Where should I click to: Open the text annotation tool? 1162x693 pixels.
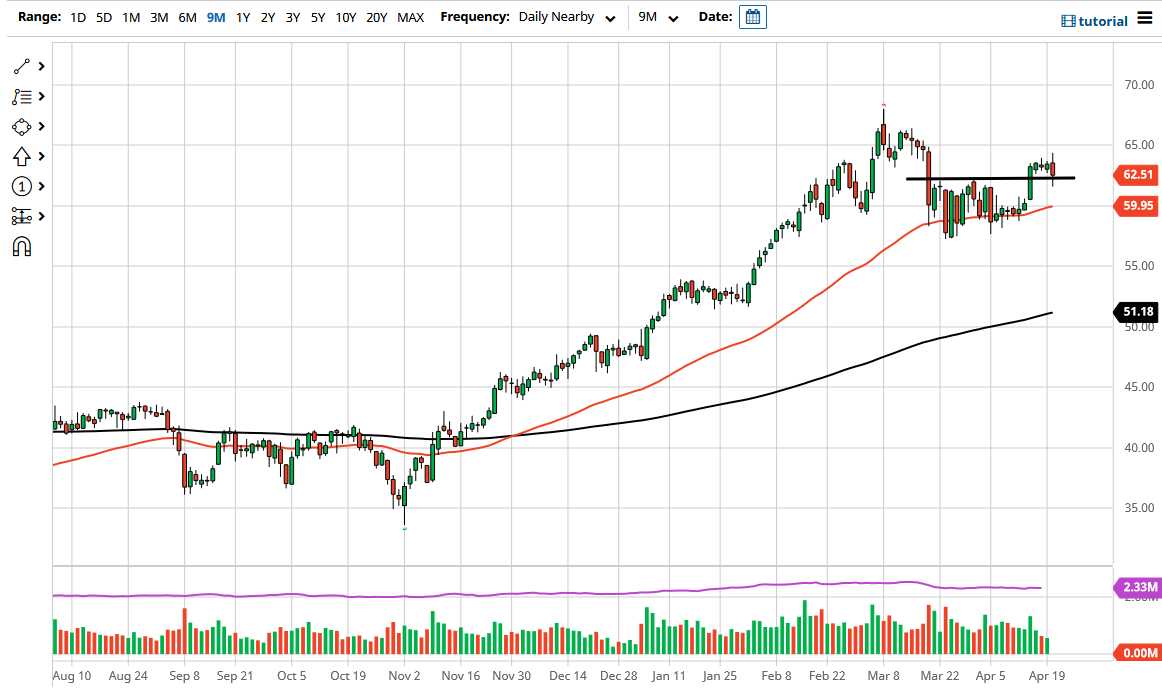tap(20, 96)
